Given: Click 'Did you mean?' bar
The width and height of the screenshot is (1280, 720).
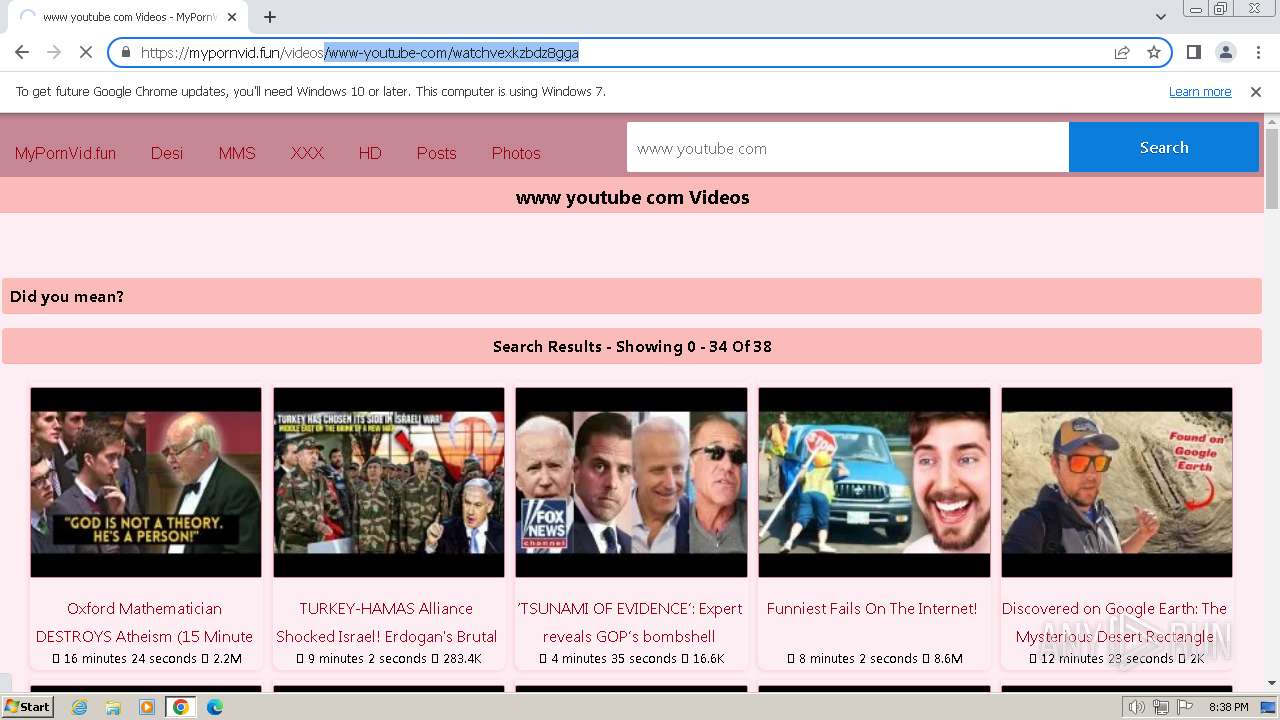Looking at the screenshot, I should [632, 296].
